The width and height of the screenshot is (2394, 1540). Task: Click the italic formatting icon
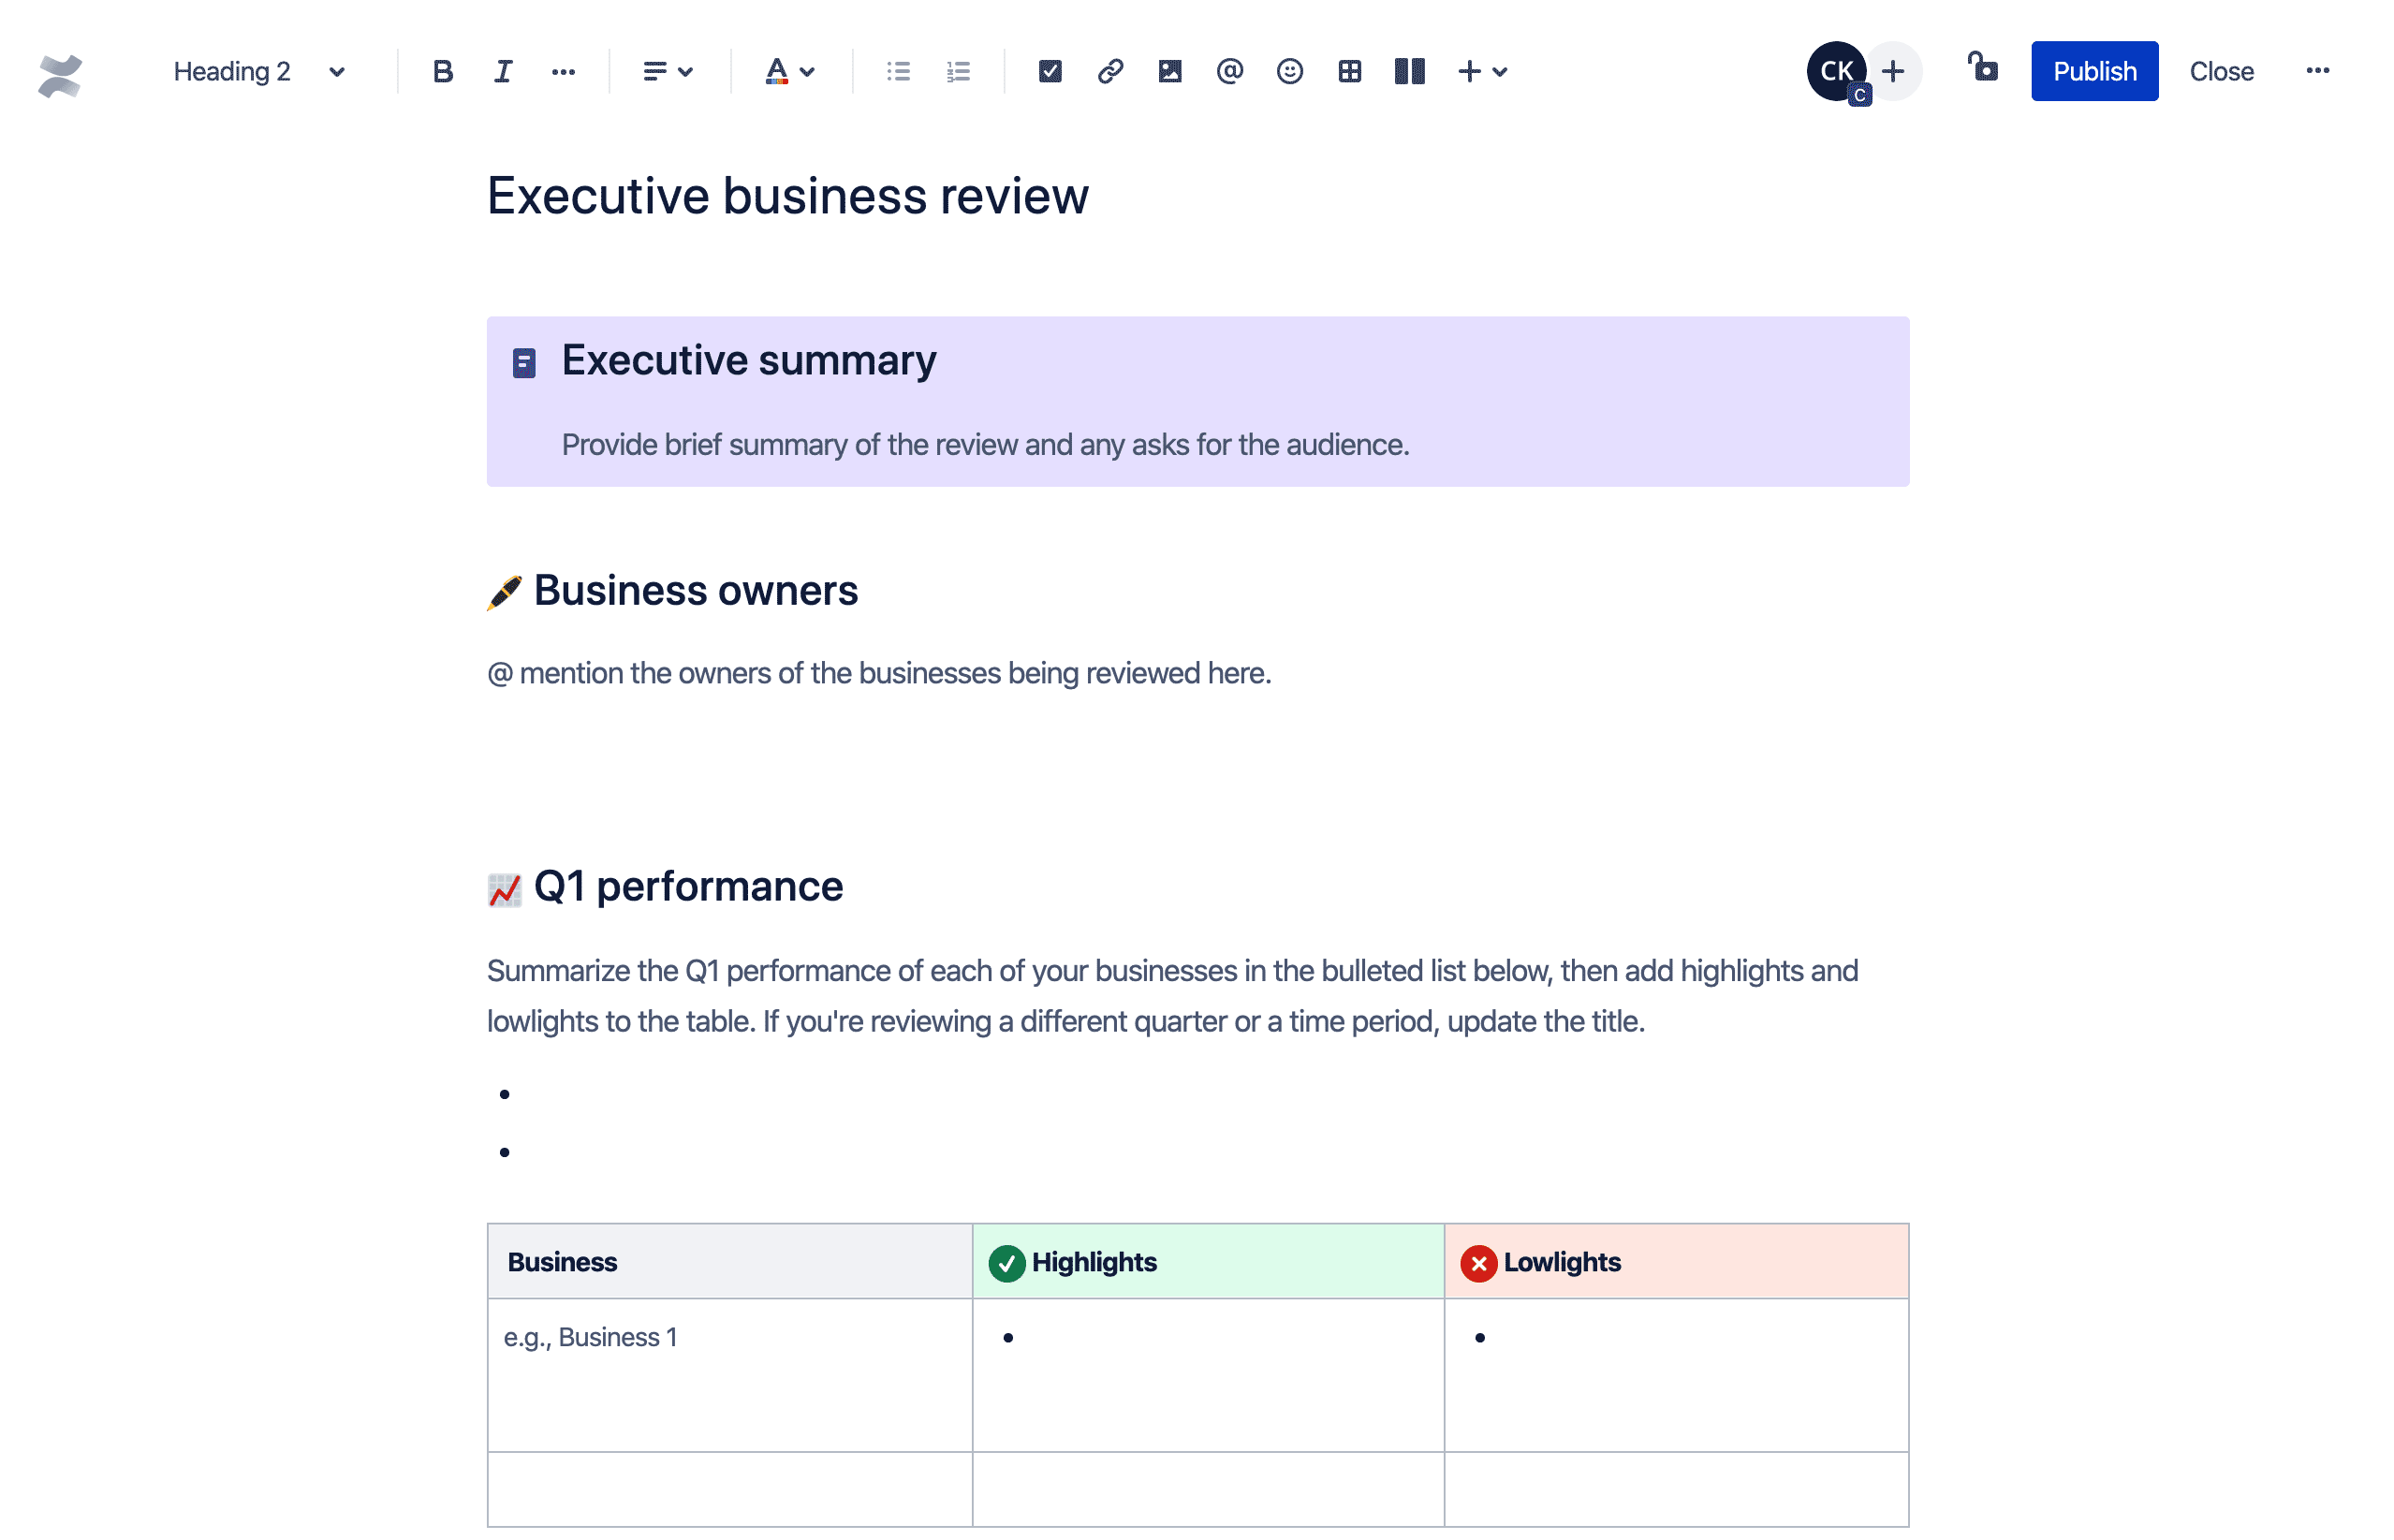coord(501,70)
